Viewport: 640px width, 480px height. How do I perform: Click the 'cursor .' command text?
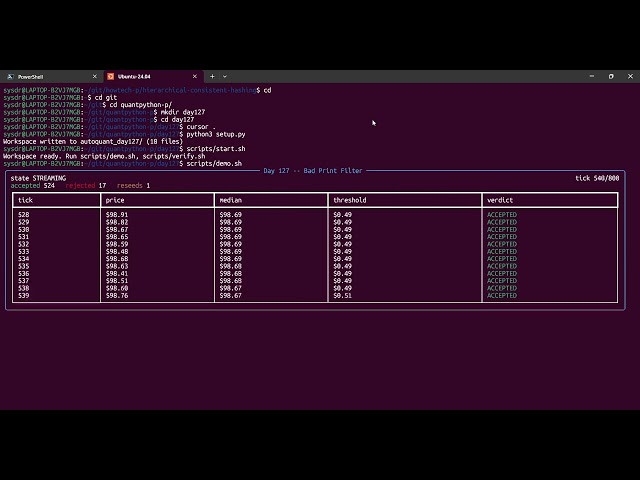pos(201,127)
